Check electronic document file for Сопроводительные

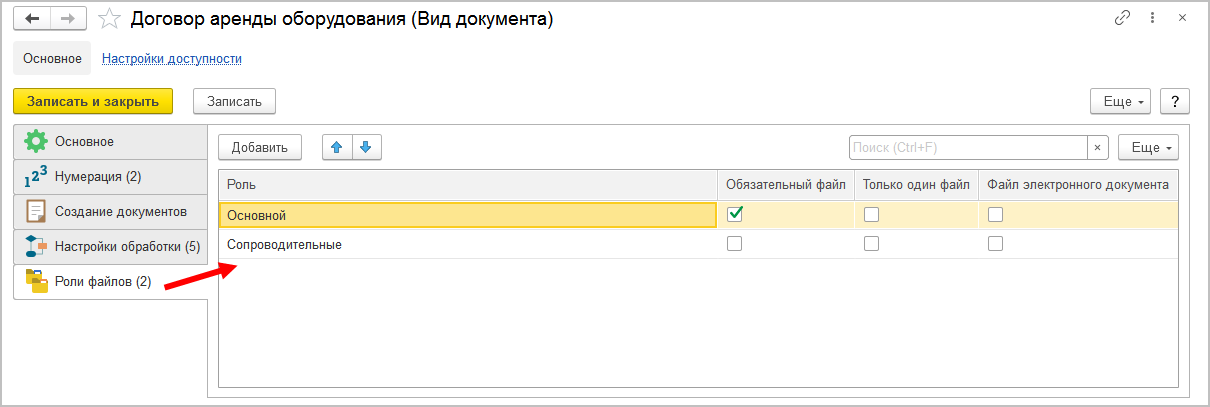click(x=995, y=243)
